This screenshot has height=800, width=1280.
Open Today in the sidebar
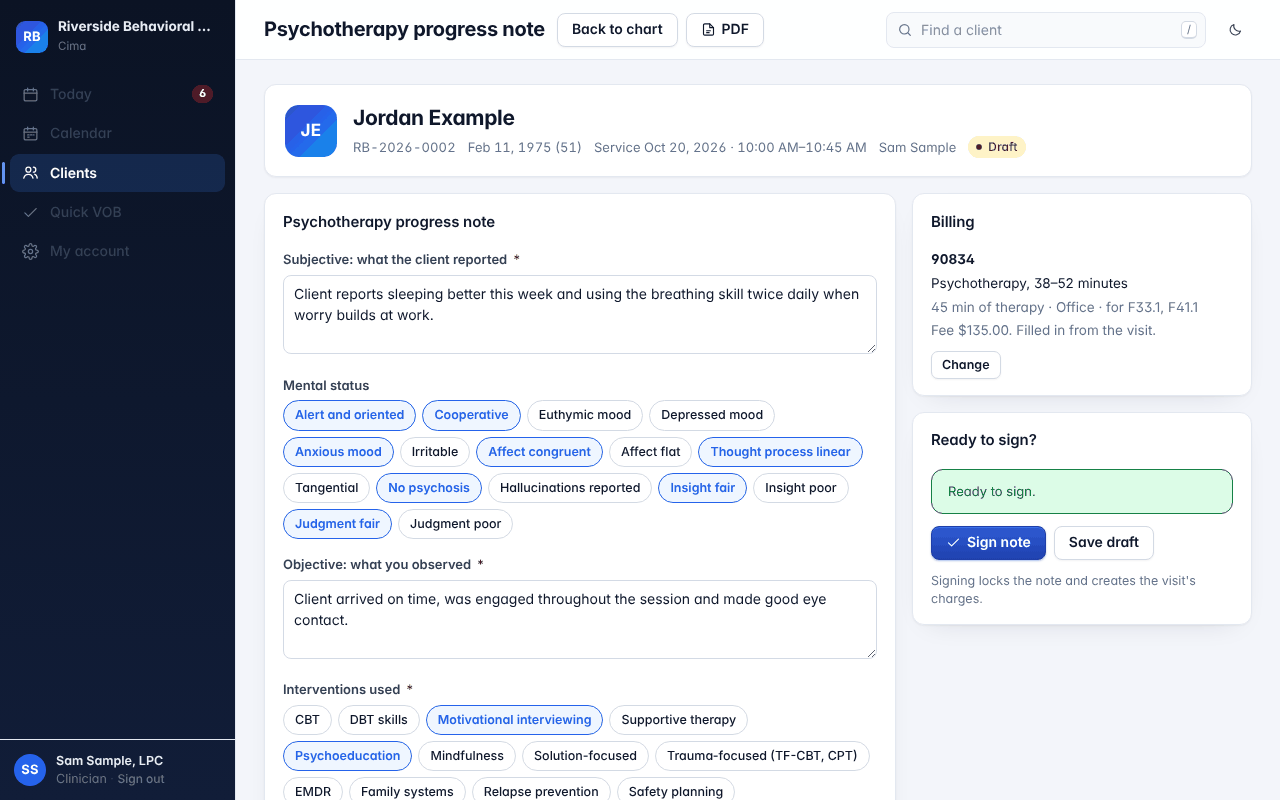click(x=117, y=94)
